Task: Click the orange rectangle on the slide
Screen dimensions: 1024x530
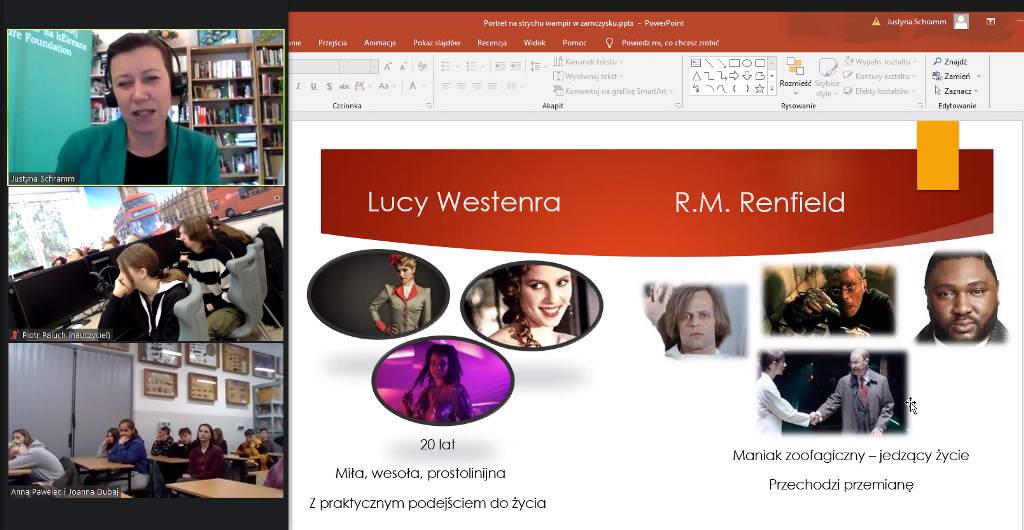Action: pyautogui.click(x=937, y=155)
